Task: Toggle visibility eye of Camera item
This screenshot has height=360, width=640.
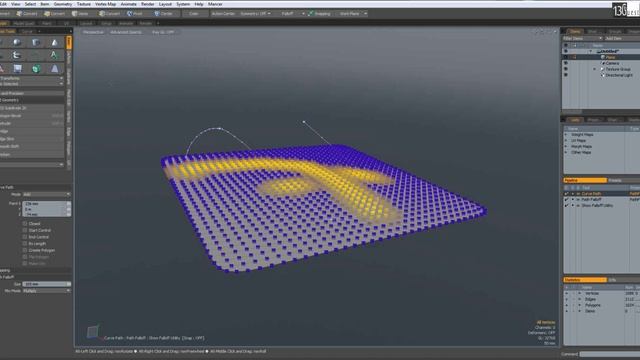Action: (x=566, y=63)
